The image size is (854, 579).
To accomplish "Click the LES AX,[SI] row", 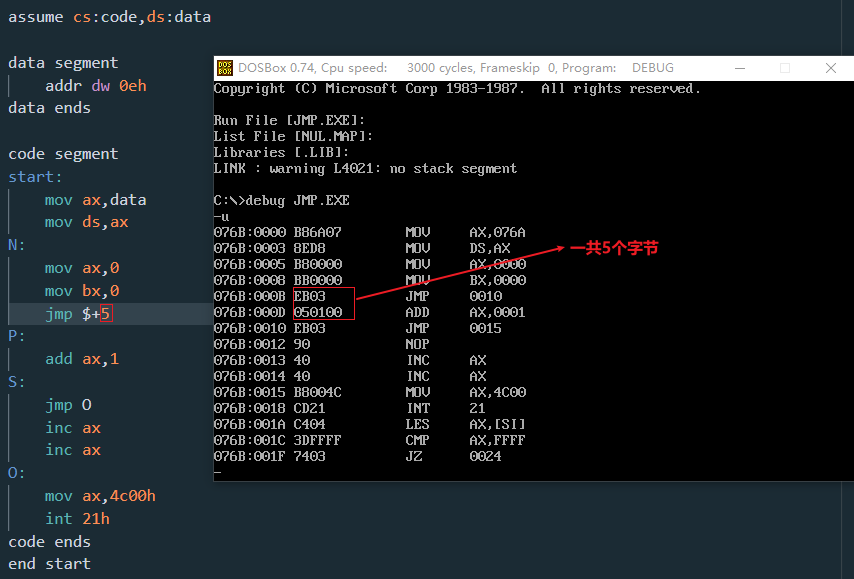I will click(x=370, y=424).
